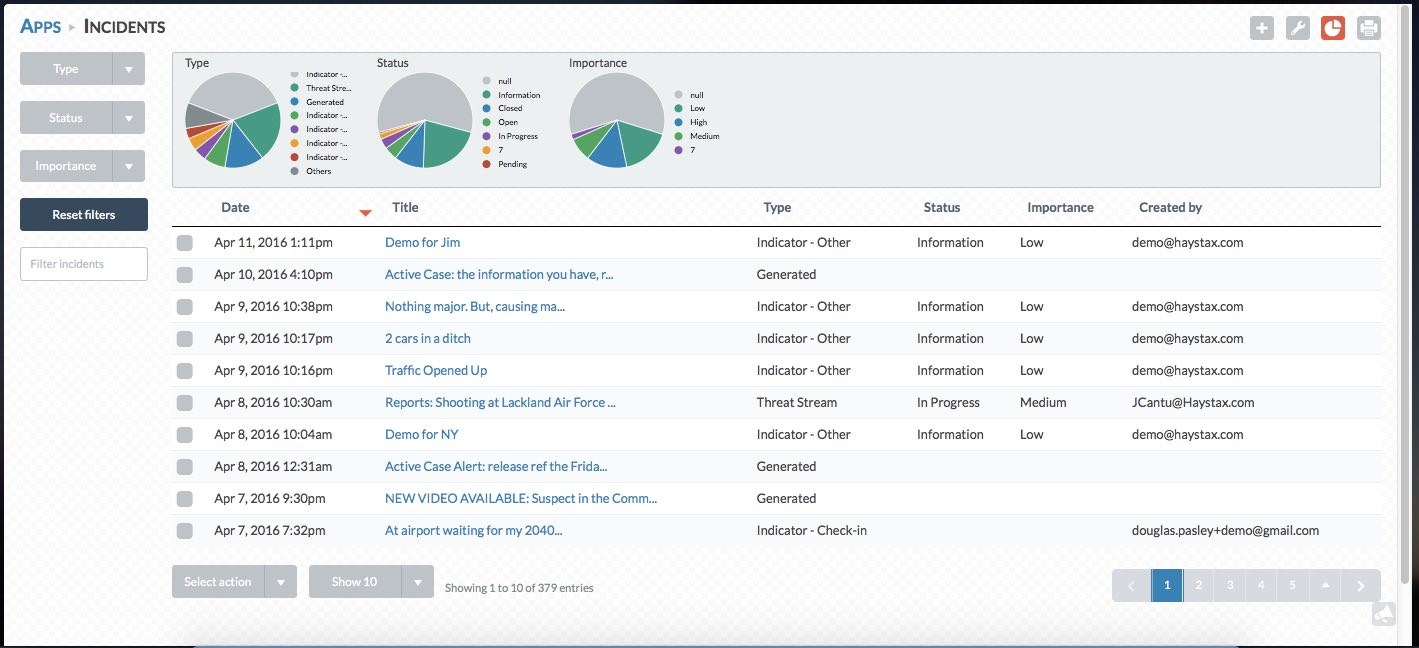Click the printer icon
The image size is (1419, 648).
[x=1368, y=28]
